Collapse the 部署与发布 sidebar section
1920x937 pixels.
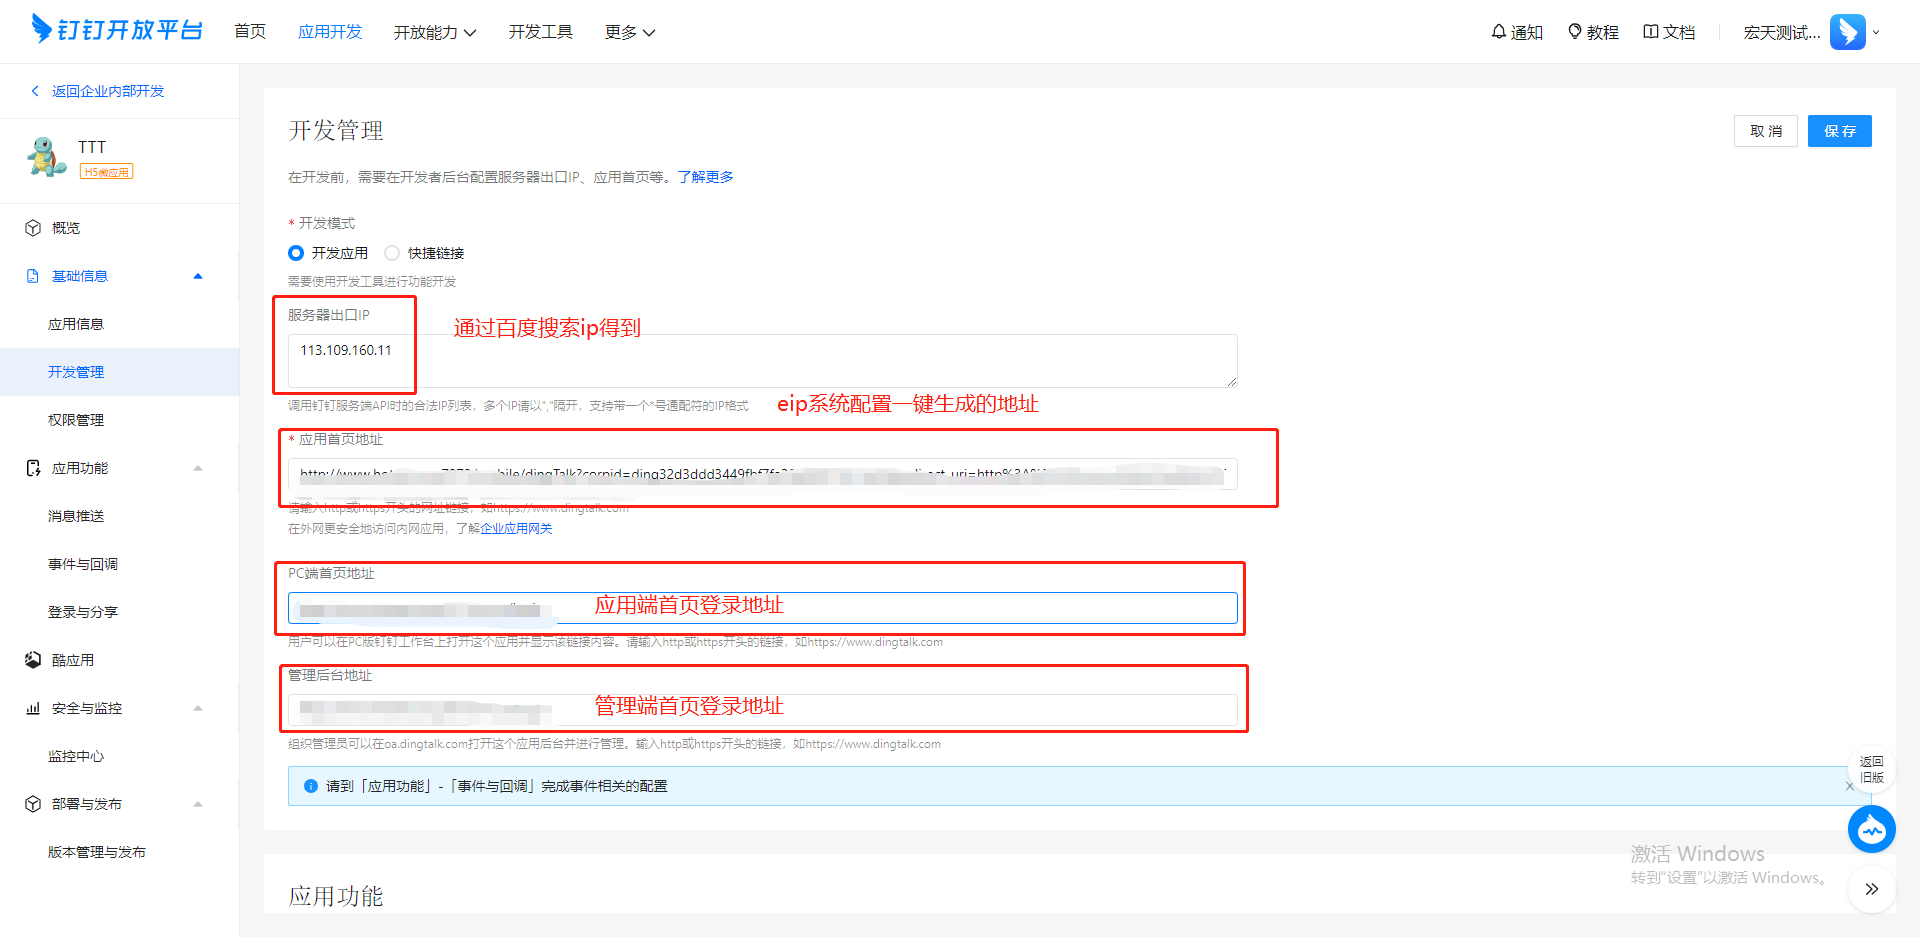click(x=198, y=804)
